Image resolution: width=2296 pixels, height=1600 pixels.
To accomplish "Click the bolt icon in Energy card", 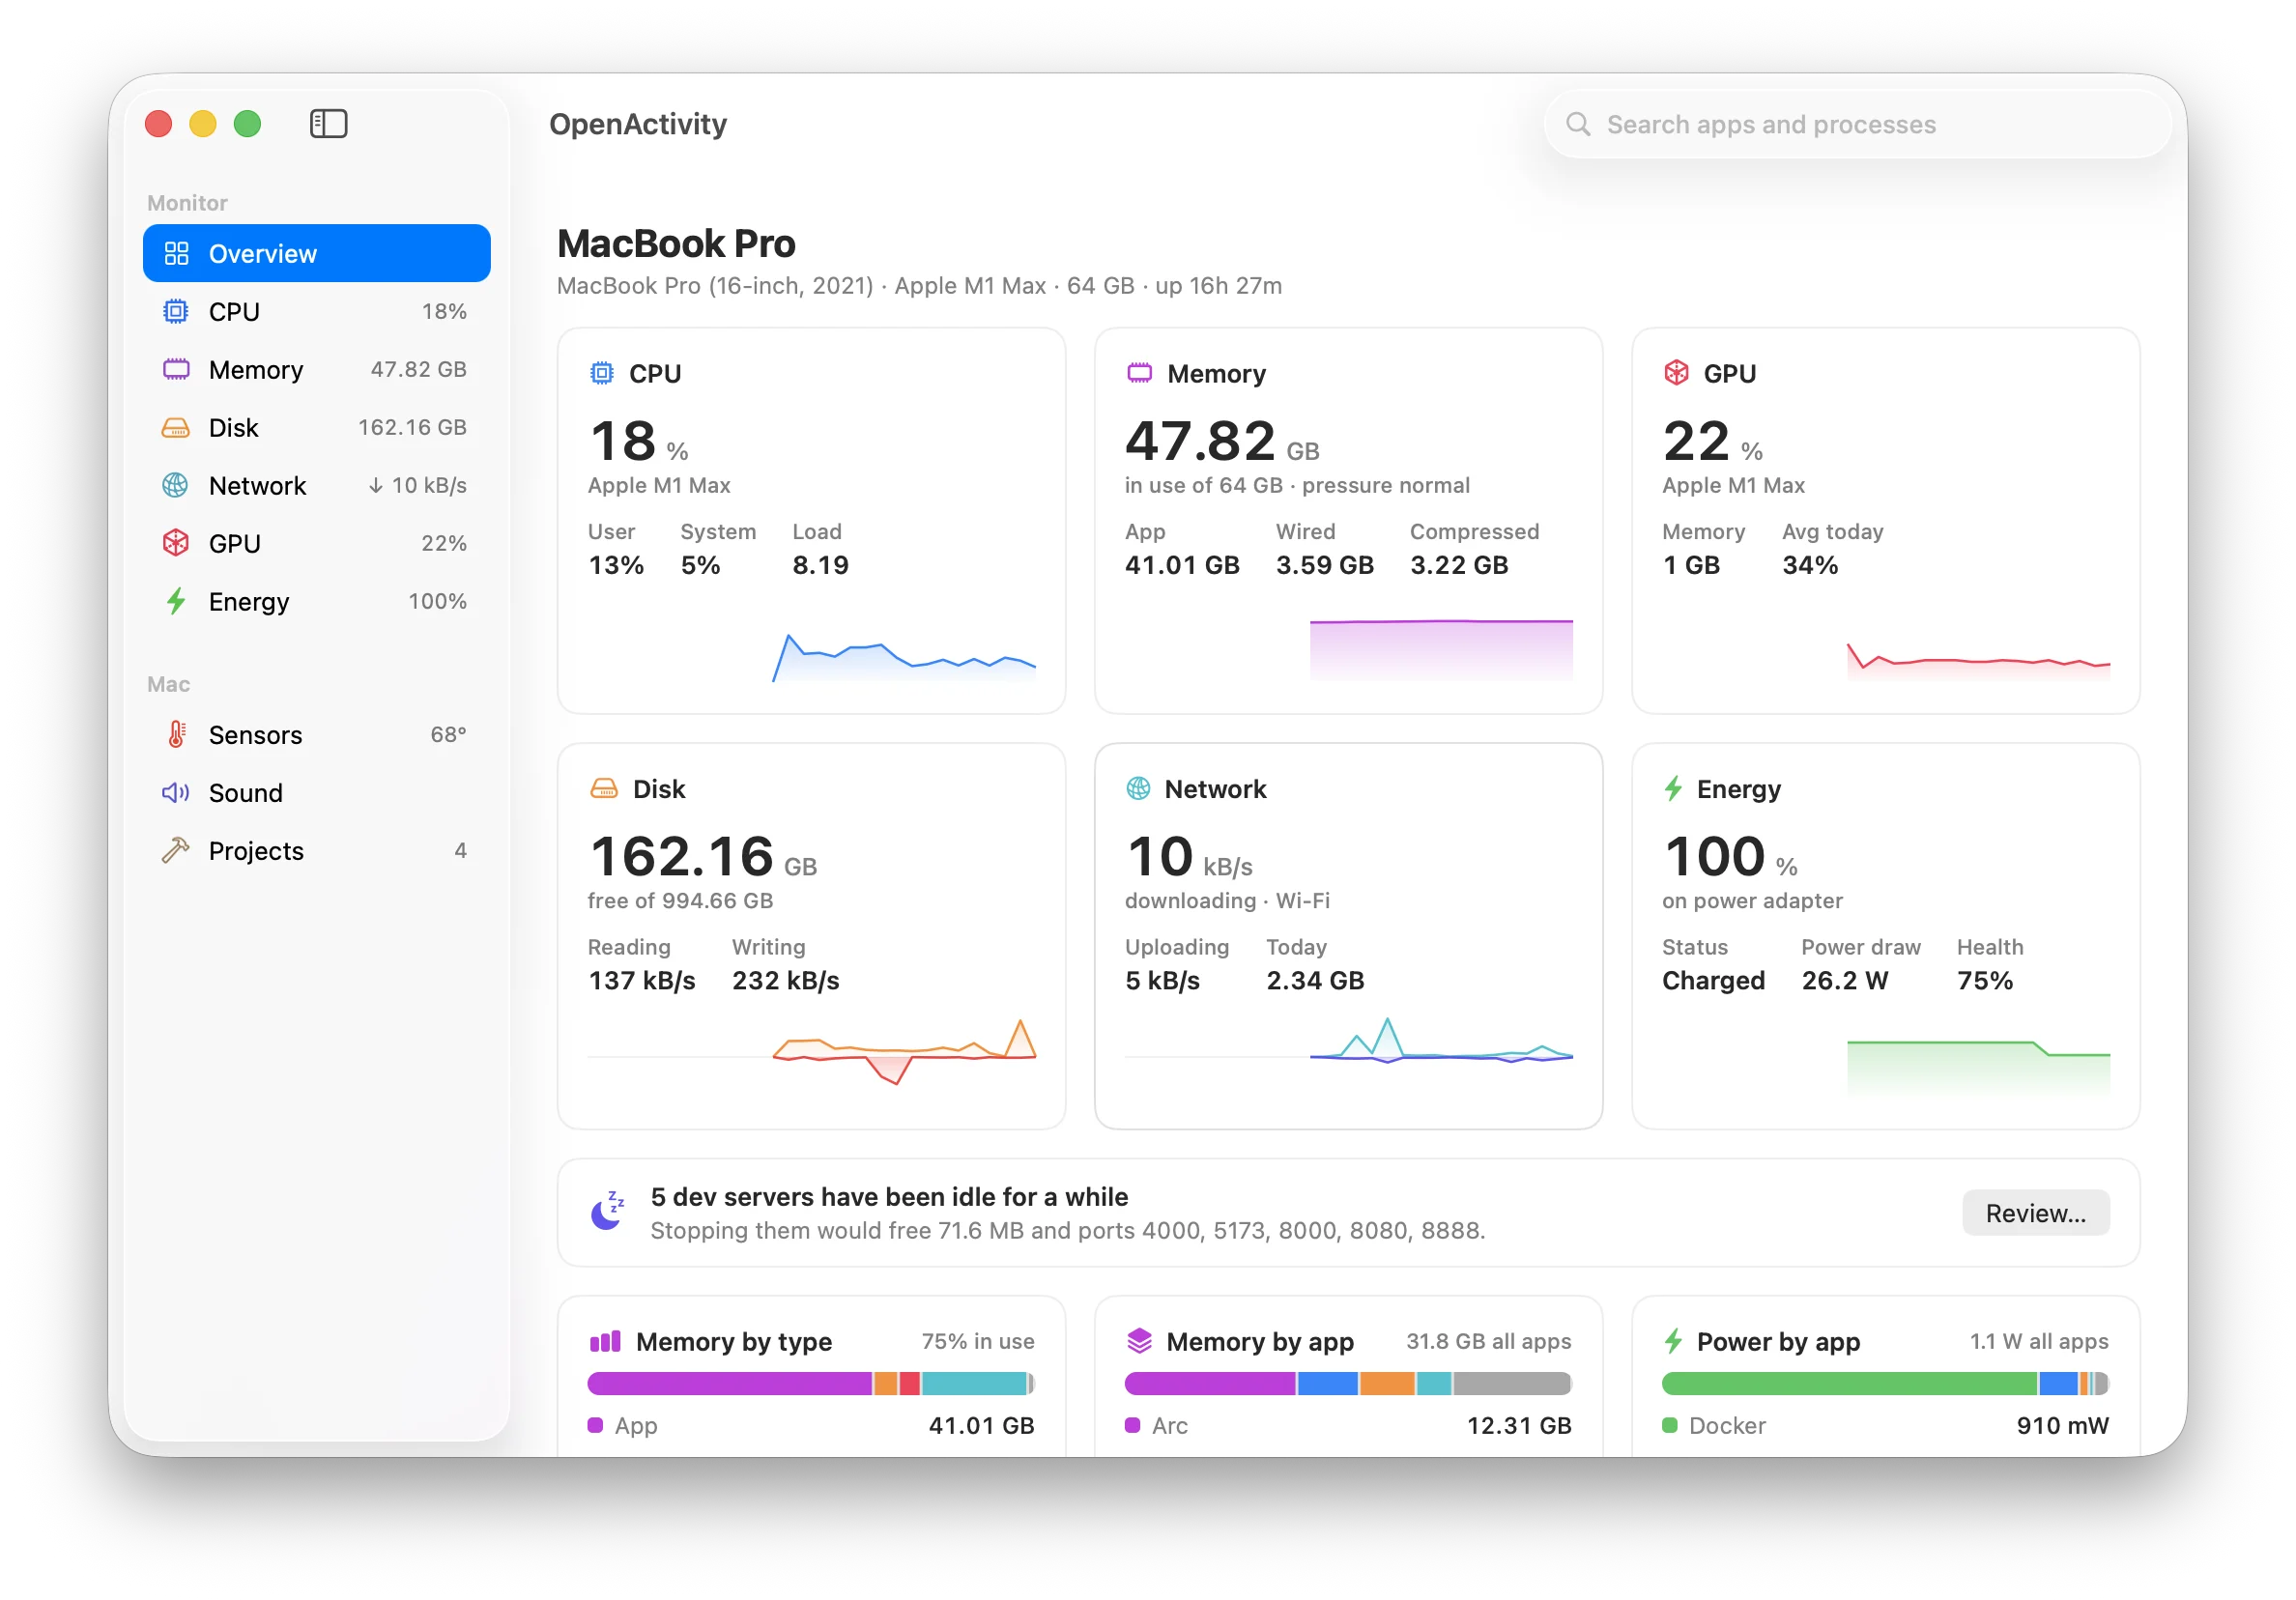I will 1673,788.
